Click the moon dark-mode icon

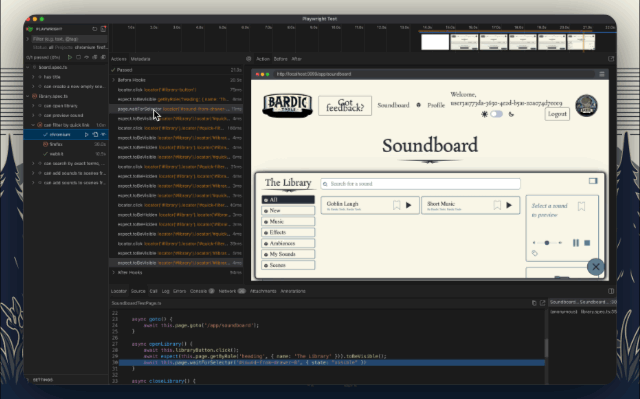click(x=511, y=114)
